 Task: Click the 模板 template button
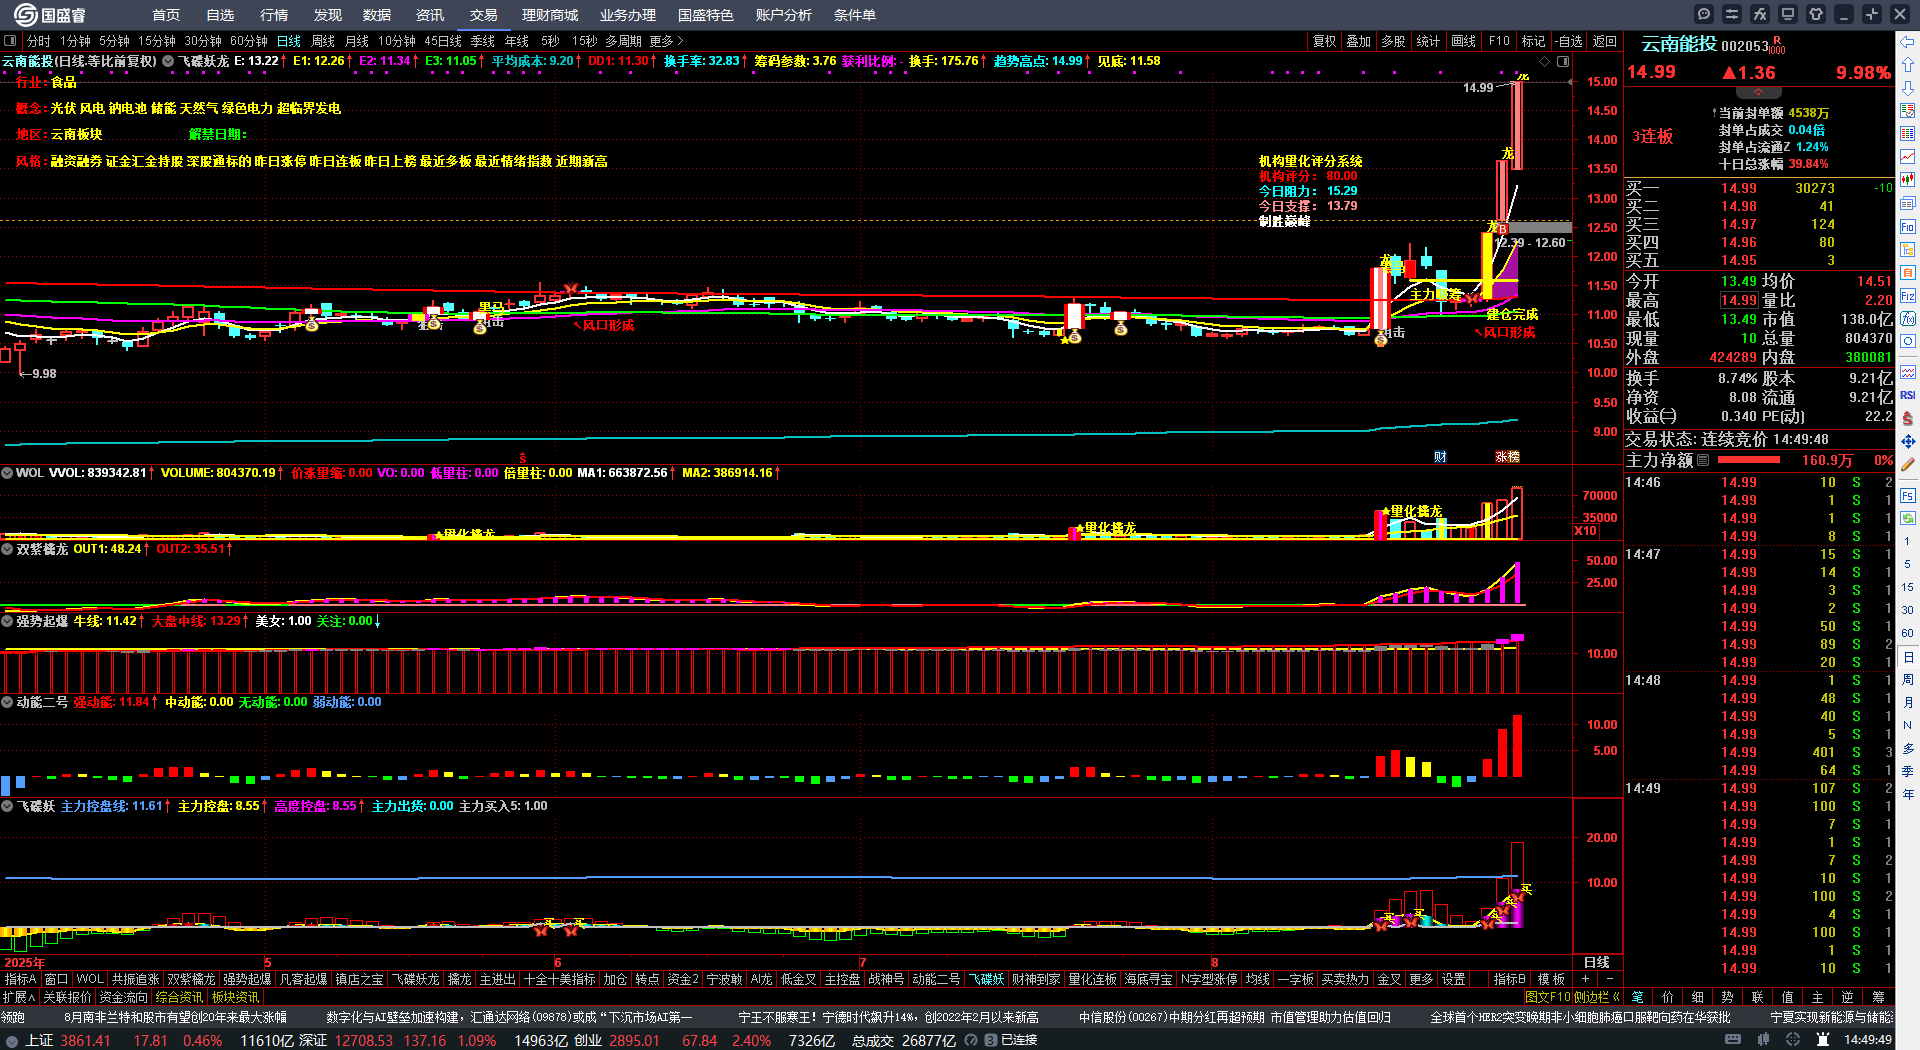click(x=1551, y=979)
